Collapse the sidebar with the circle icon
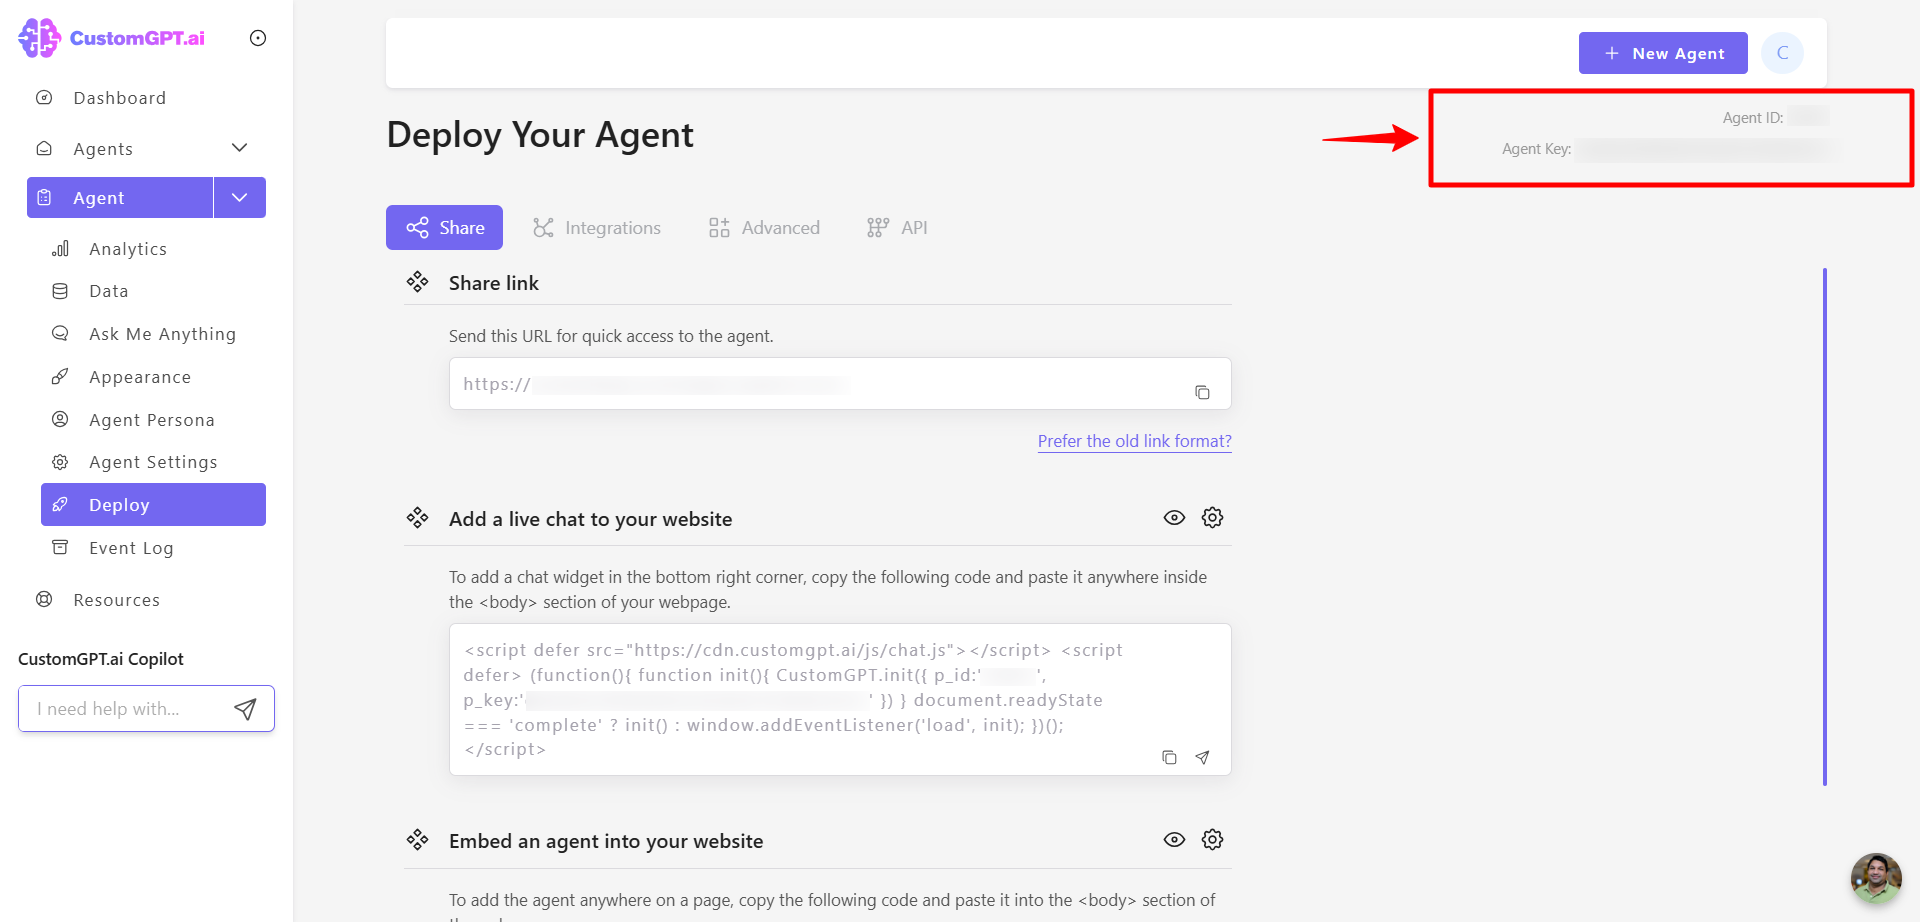1920x922 pixels. 258,38
